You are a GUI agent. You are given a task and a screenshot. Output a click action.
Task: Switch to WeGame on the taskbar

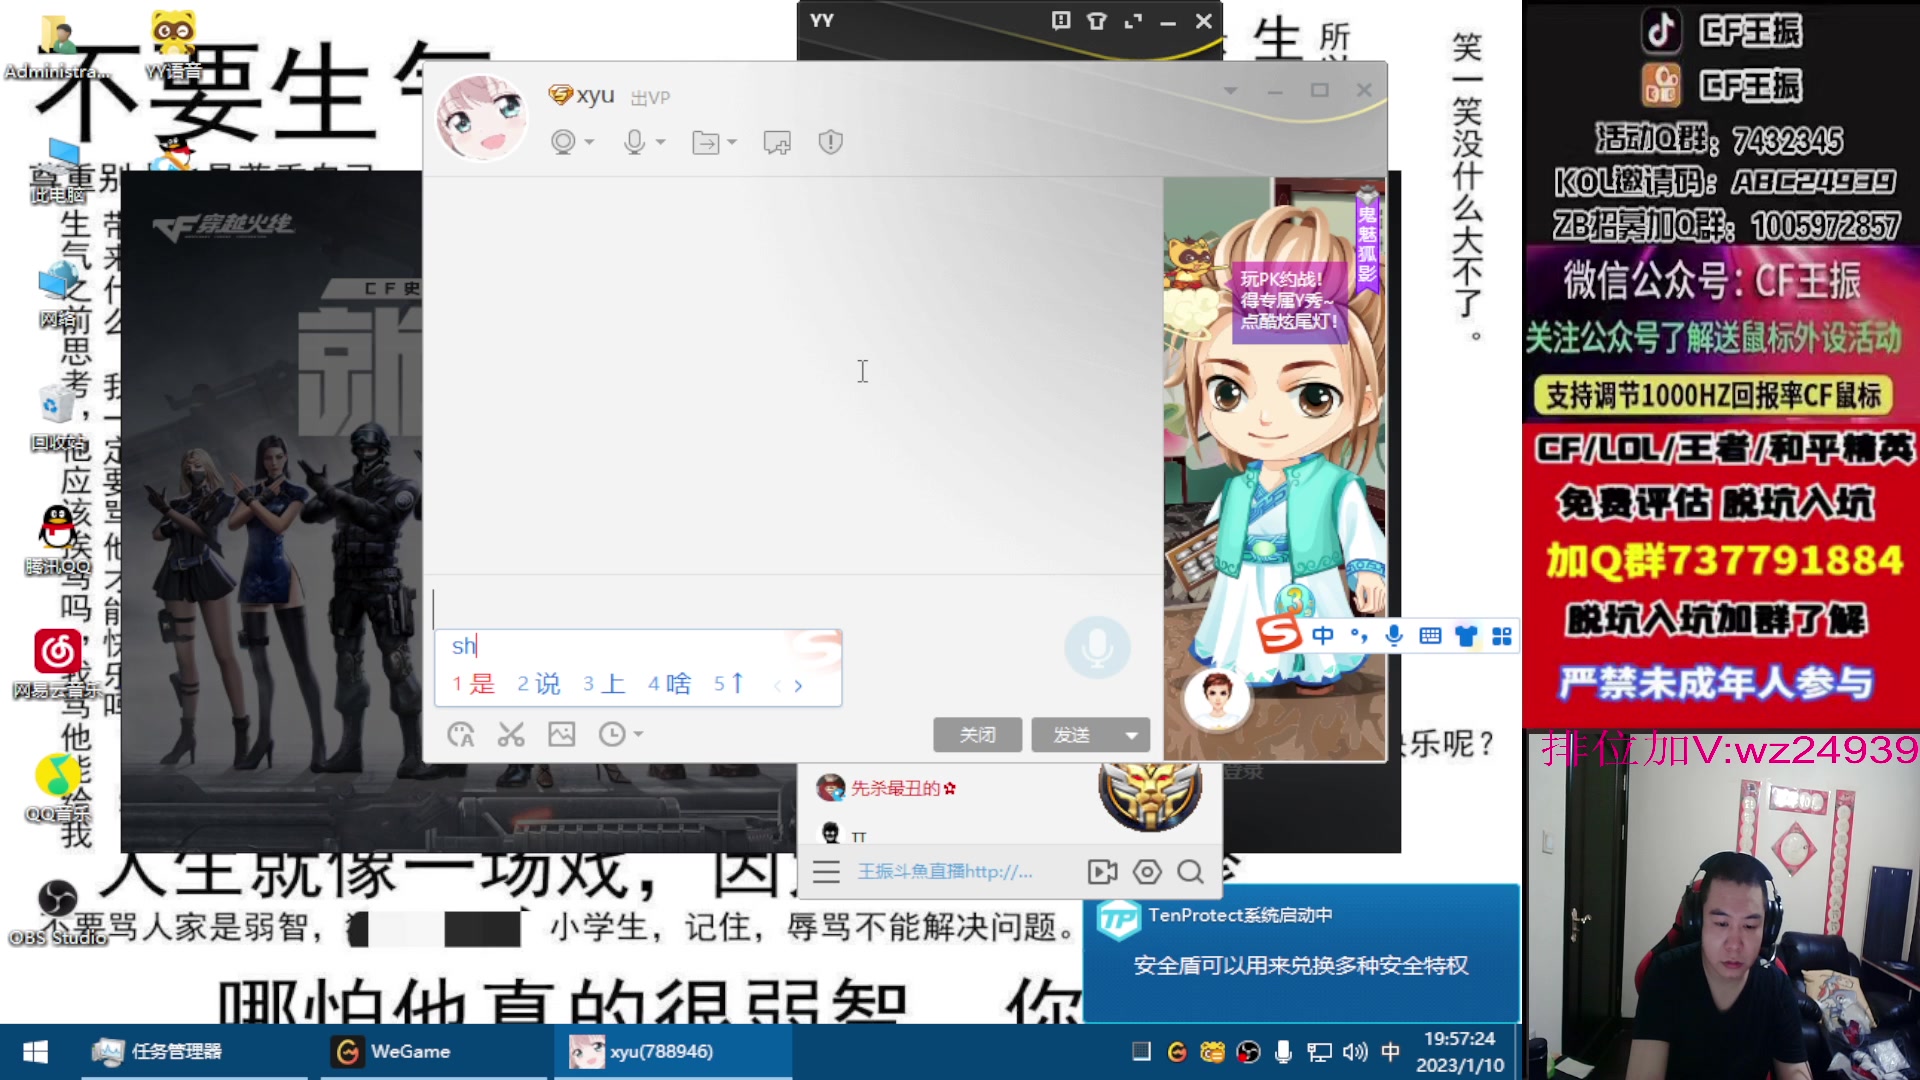click(434, 1052)
